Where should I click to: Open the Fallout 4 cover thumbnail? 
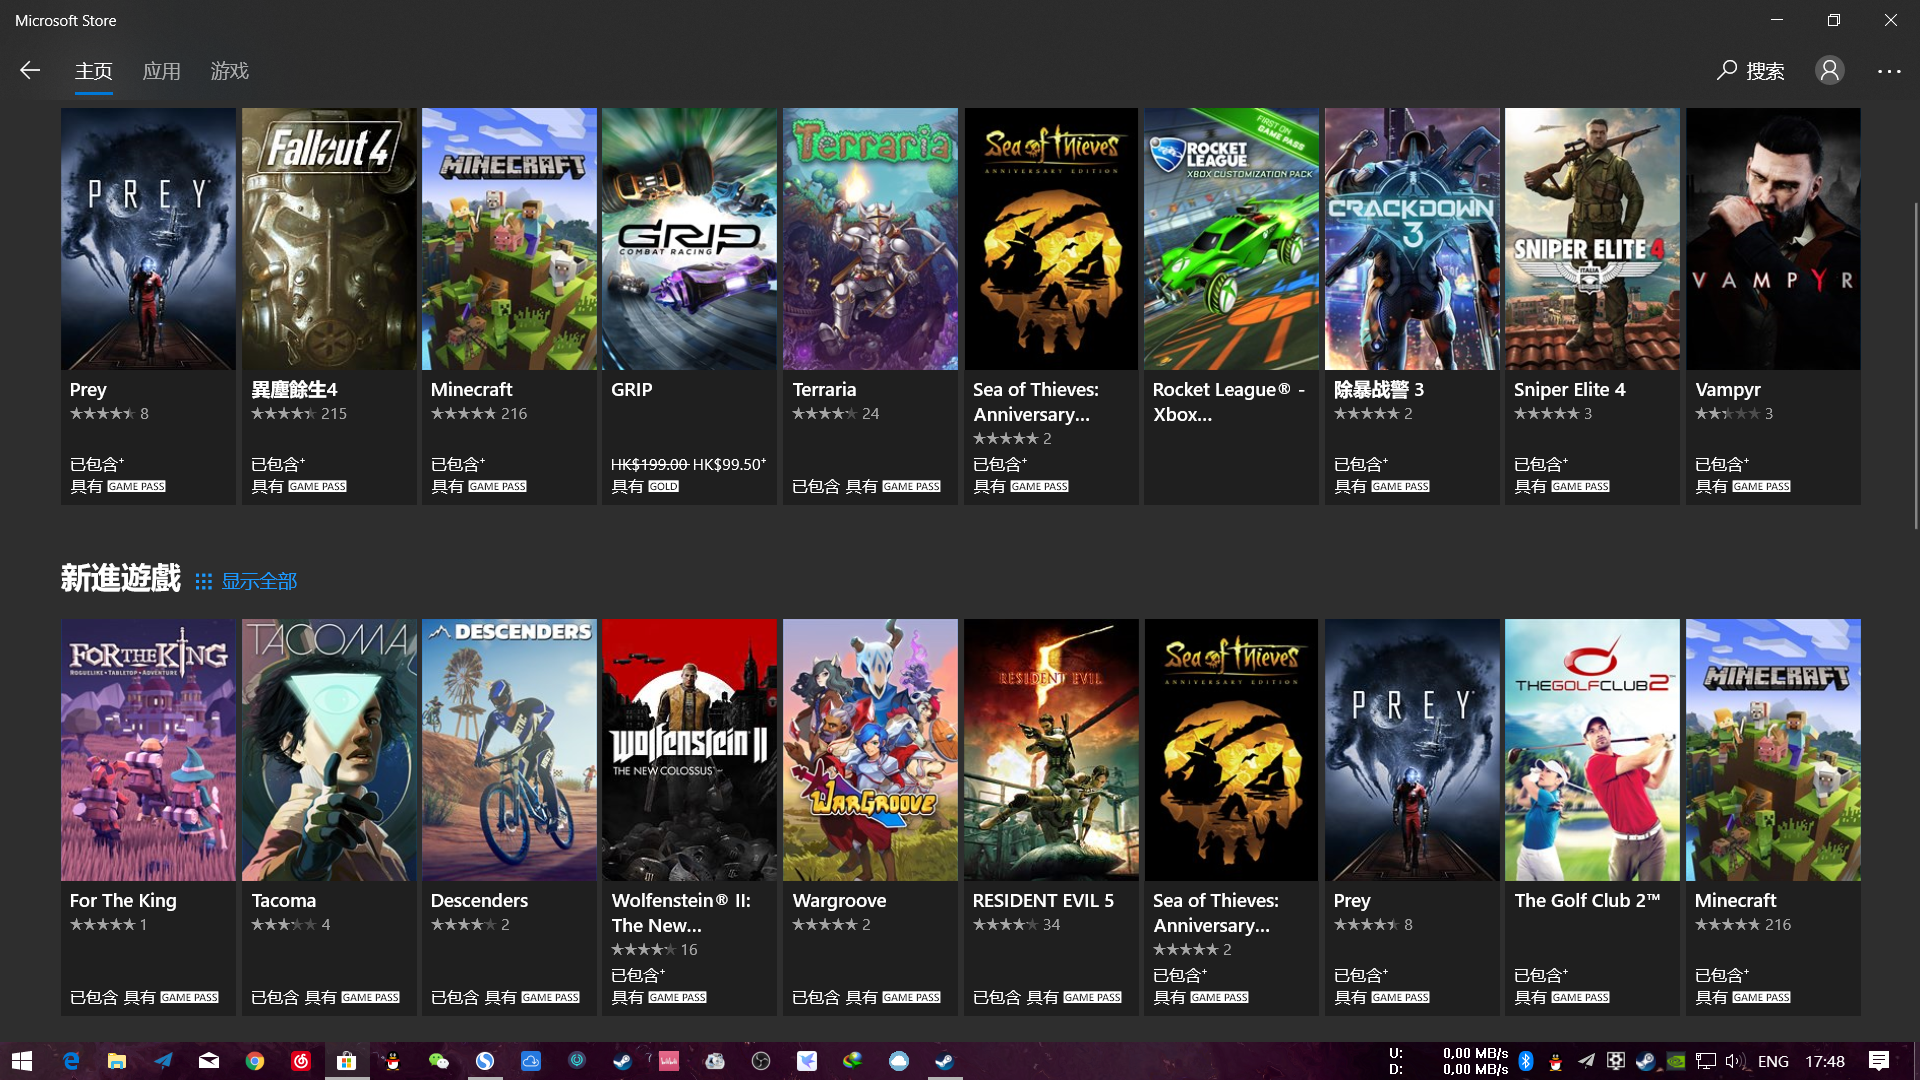click(x=329, y=239)
